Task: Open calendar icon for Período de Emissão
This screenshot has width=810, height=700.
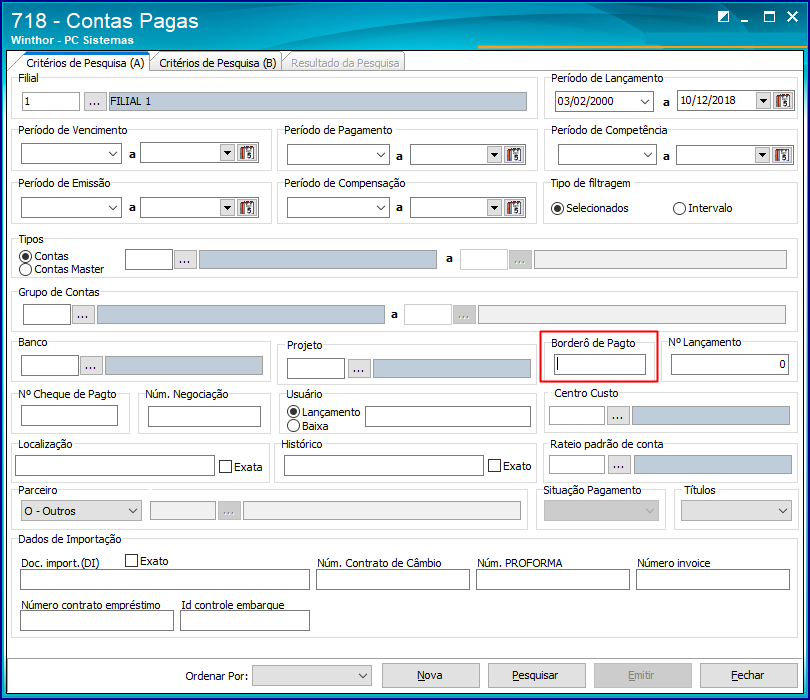Action: [247, 208]
